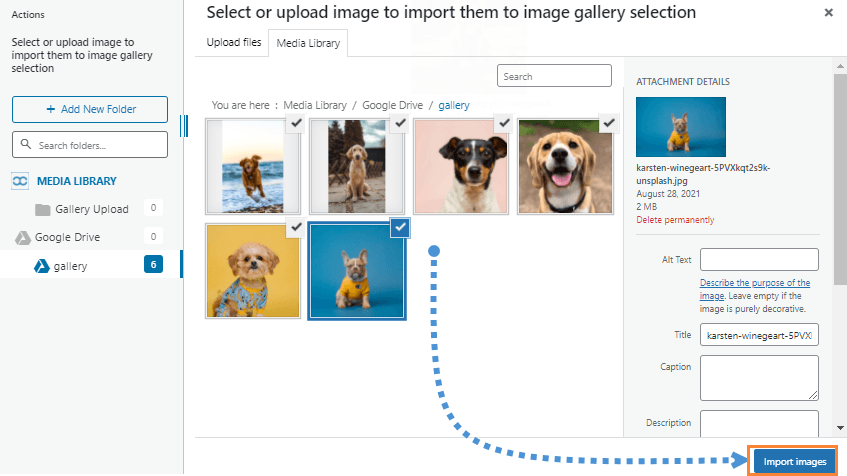
Task: Select the fluffy dog on yellow thumbnail
Action: pyautogui.click(x=254, y=272)
